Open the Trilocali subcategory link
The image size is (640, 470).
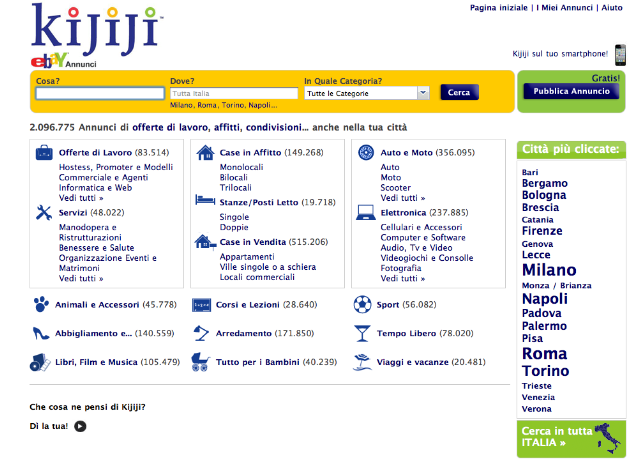(236, 188)
